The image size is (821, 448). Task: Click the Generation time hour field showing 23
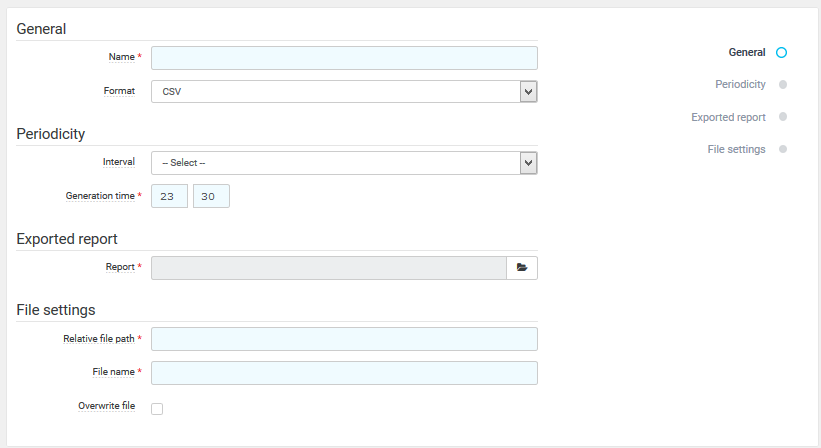(x=169, y=197)
